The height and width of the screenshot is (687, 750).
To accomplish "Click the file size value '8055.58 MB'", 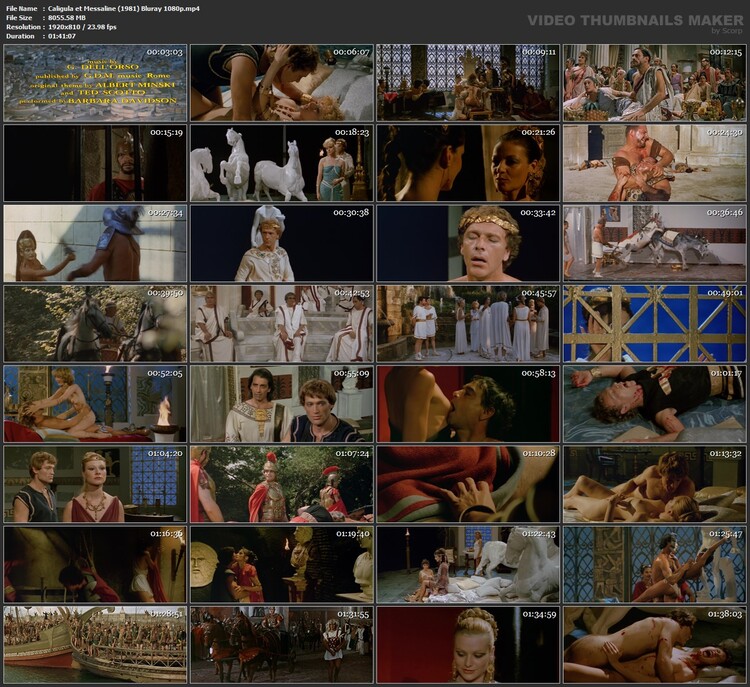I will [67, 18].
